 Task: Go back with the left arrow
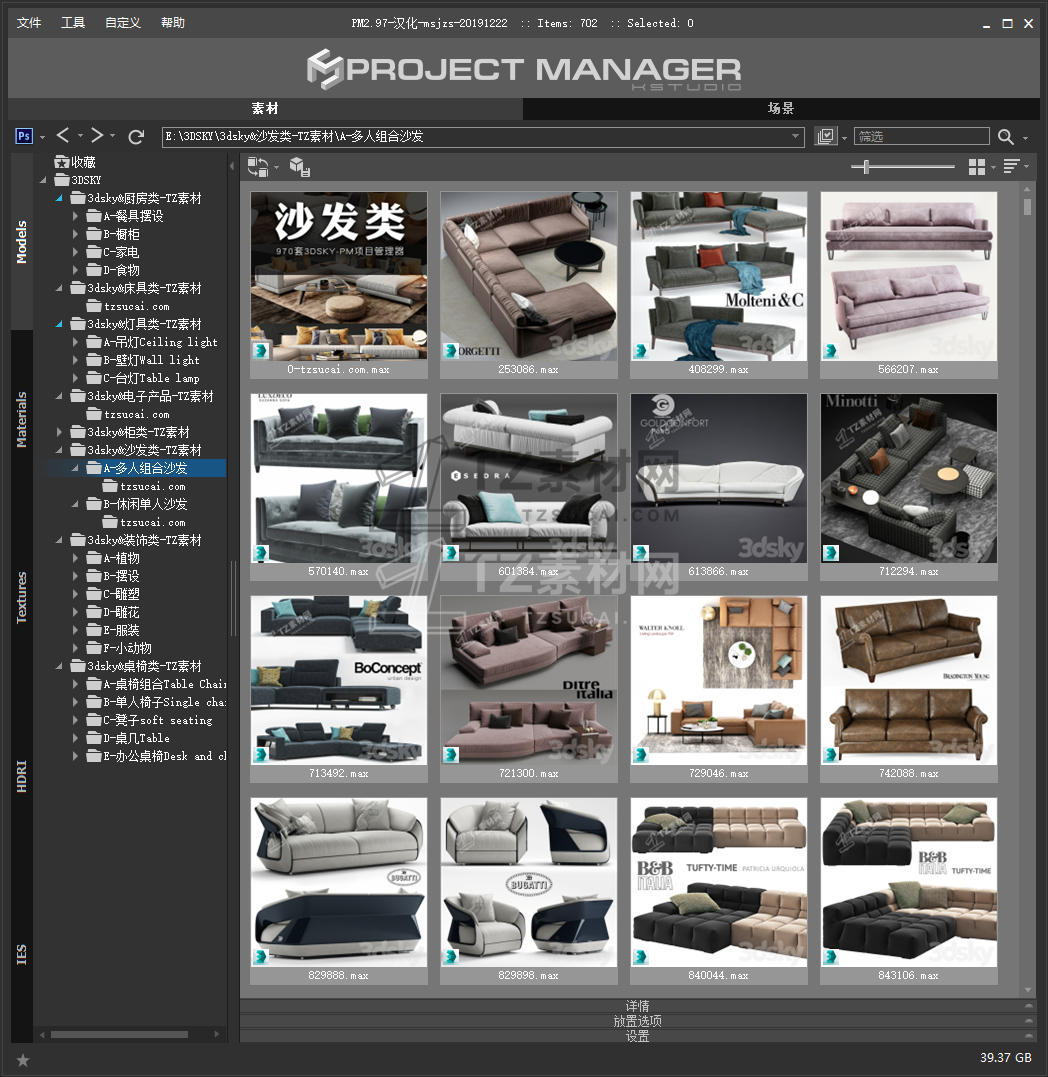tap(63, 135)
